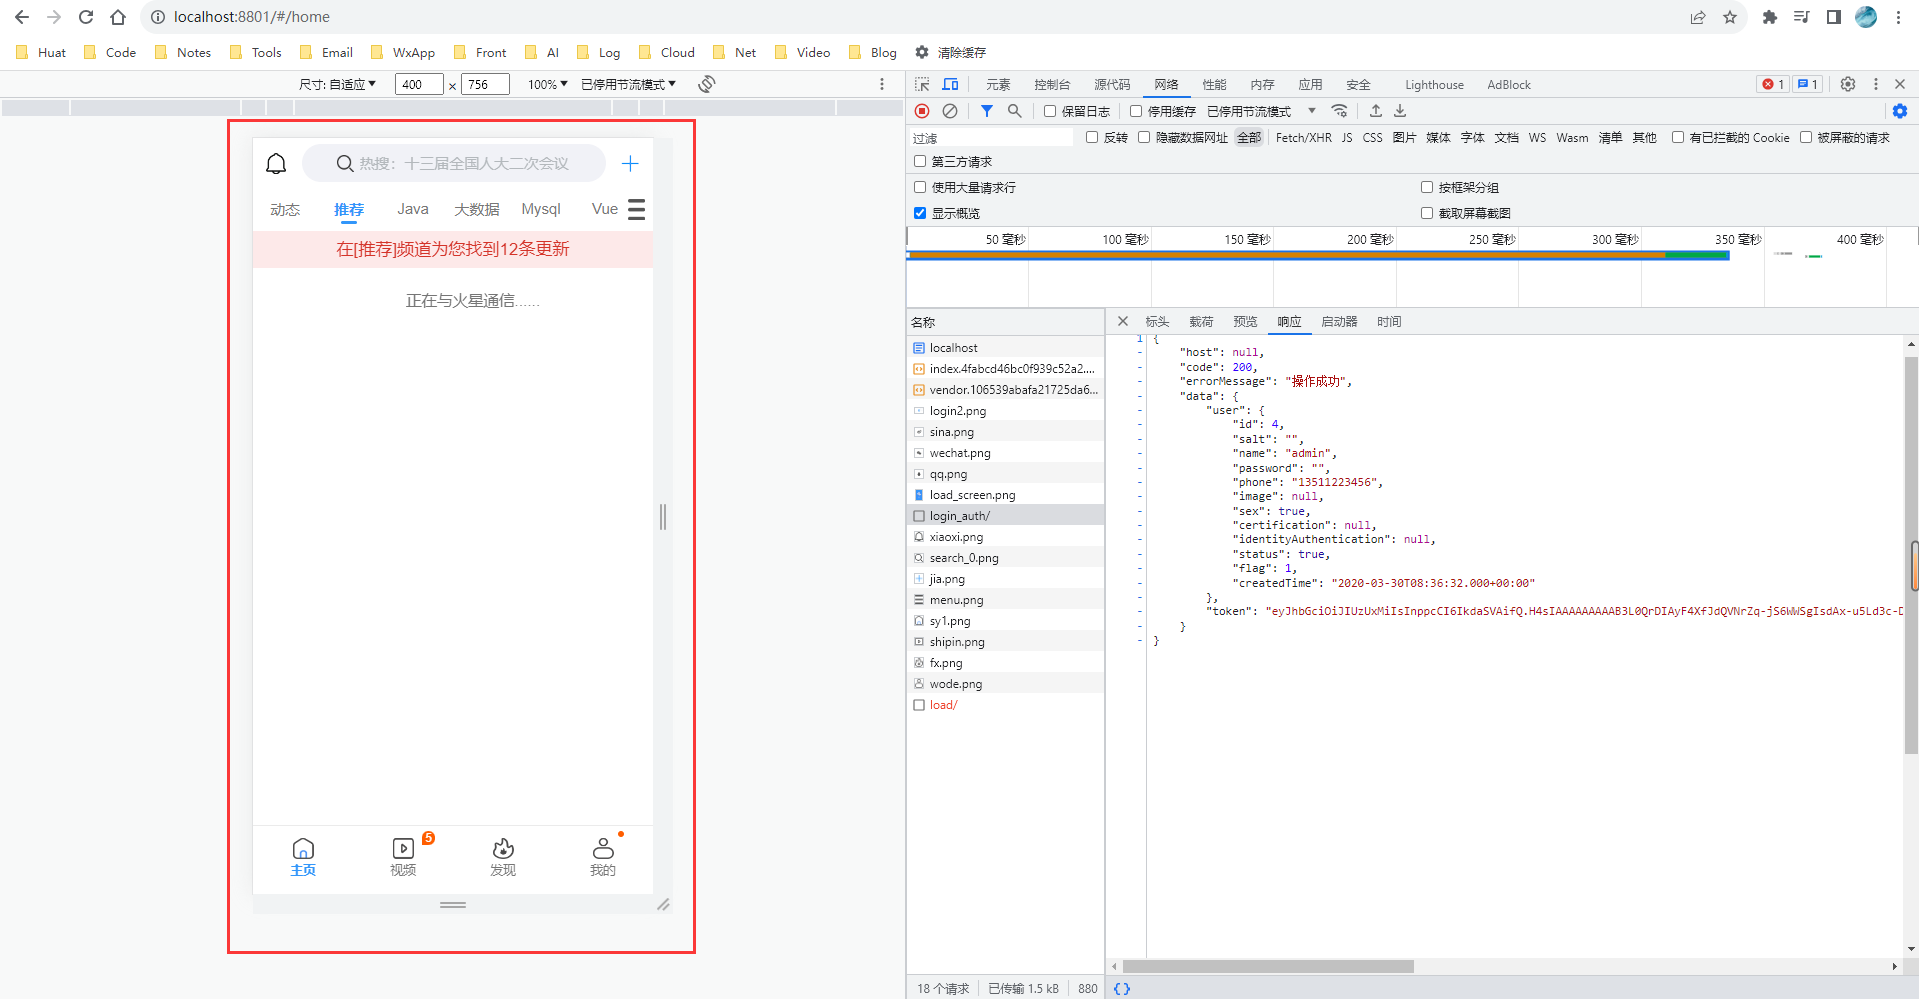The width and height of the screenshot is (1919, 999).
Task: Toggle the device toolbar icon in DevTools
Action: (950, 85)
